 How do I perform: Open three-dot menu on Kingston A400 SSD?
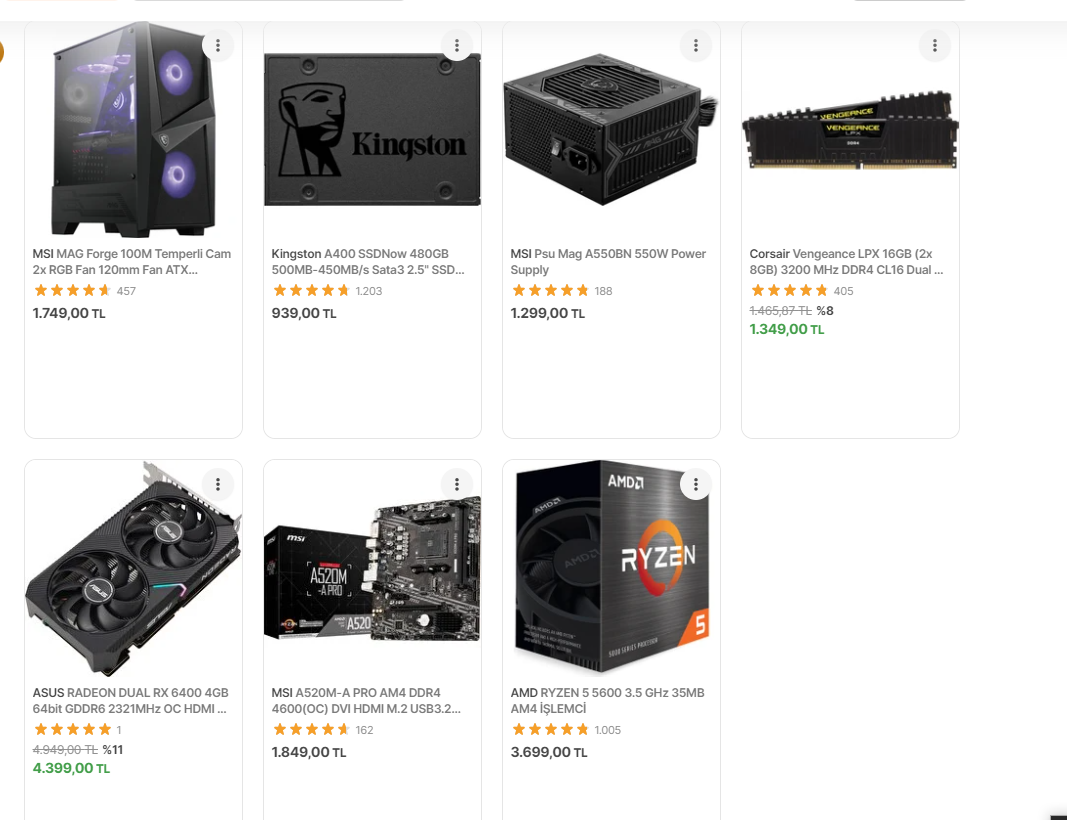457,46
